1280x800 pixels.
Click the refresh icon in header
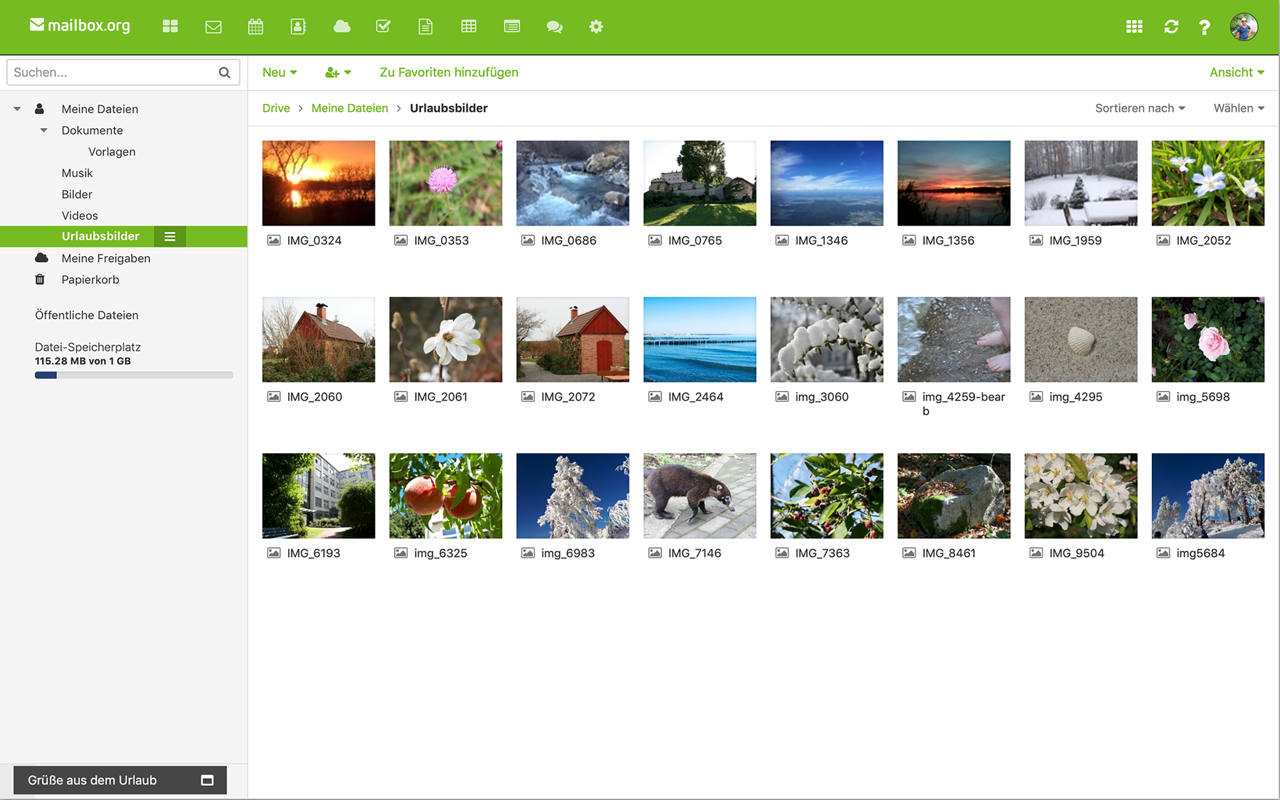click(x=1171, y=27)
